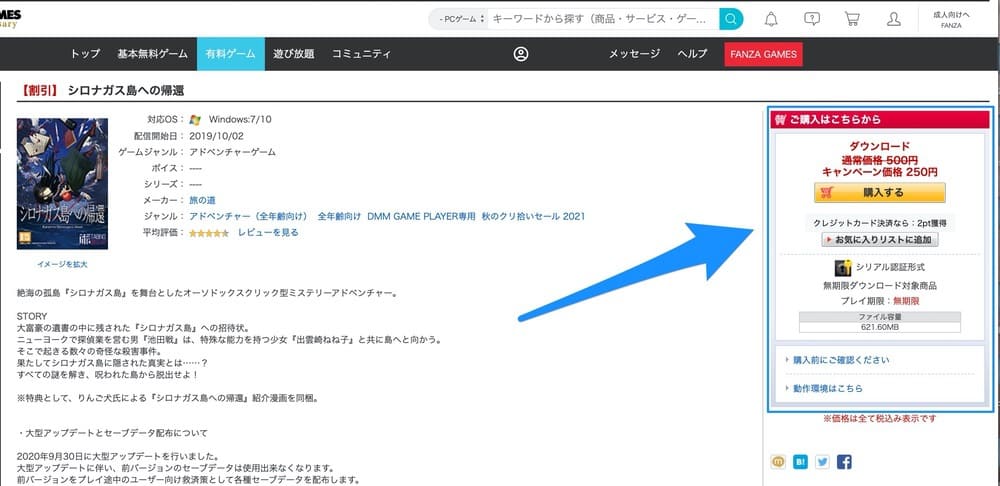1000x486 pixels.
Task: Share the page on Twitter
Action: coord(822,462)
